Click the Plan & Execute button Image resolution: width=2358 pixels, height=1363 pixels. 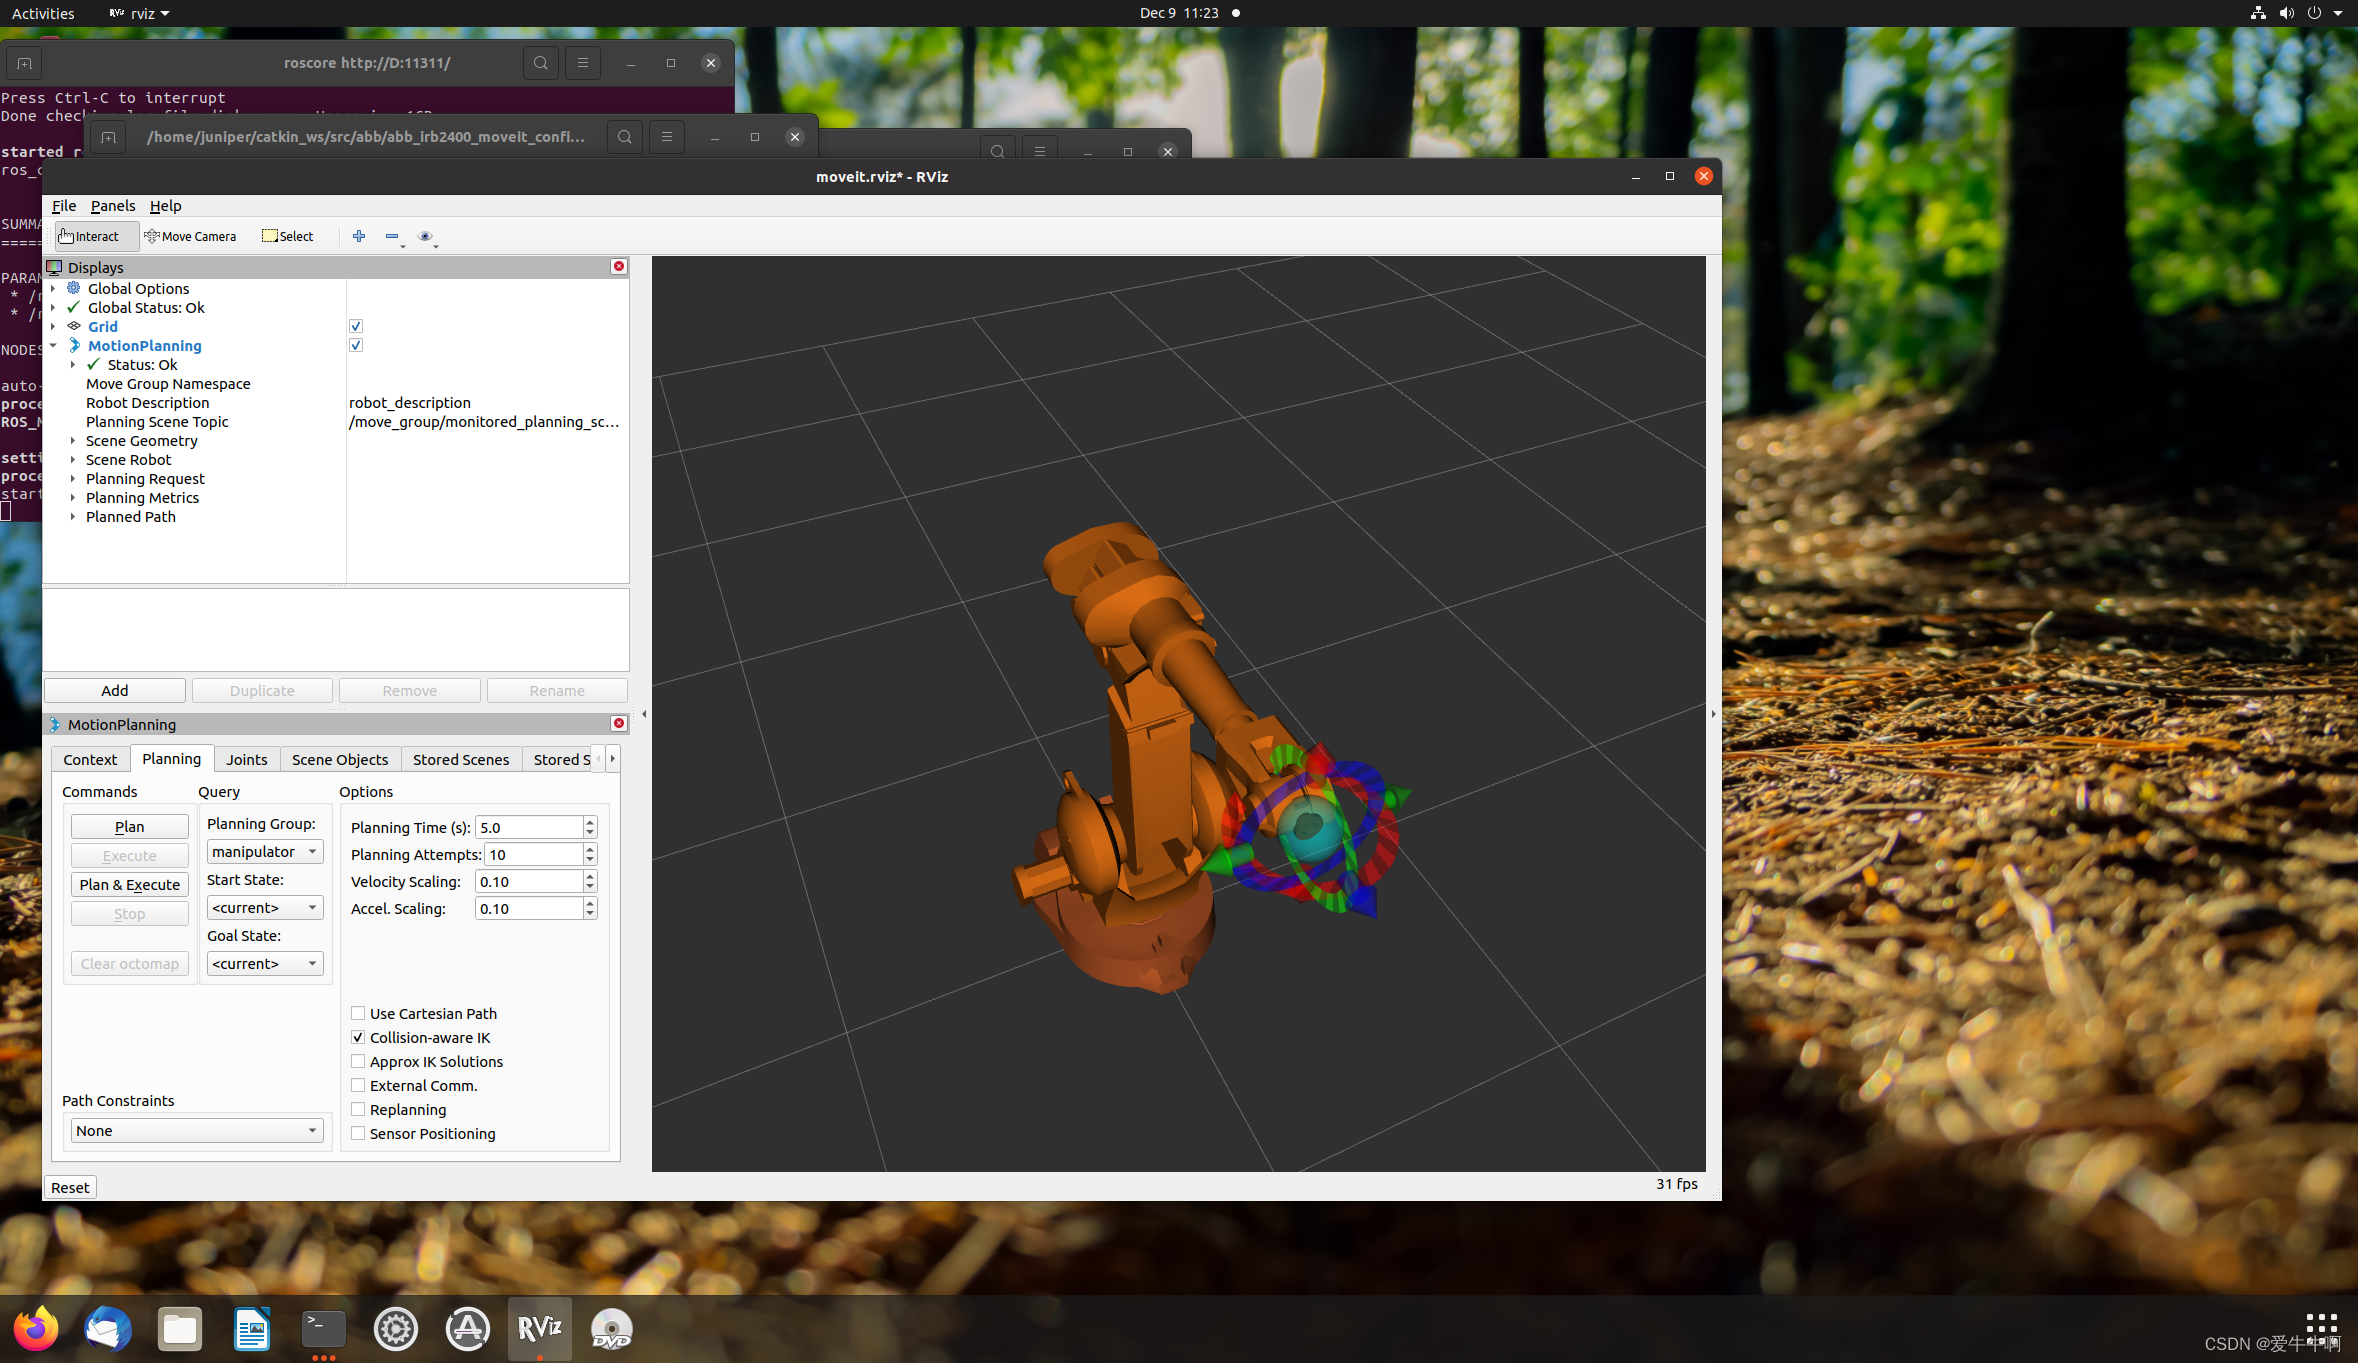point(130,884)
